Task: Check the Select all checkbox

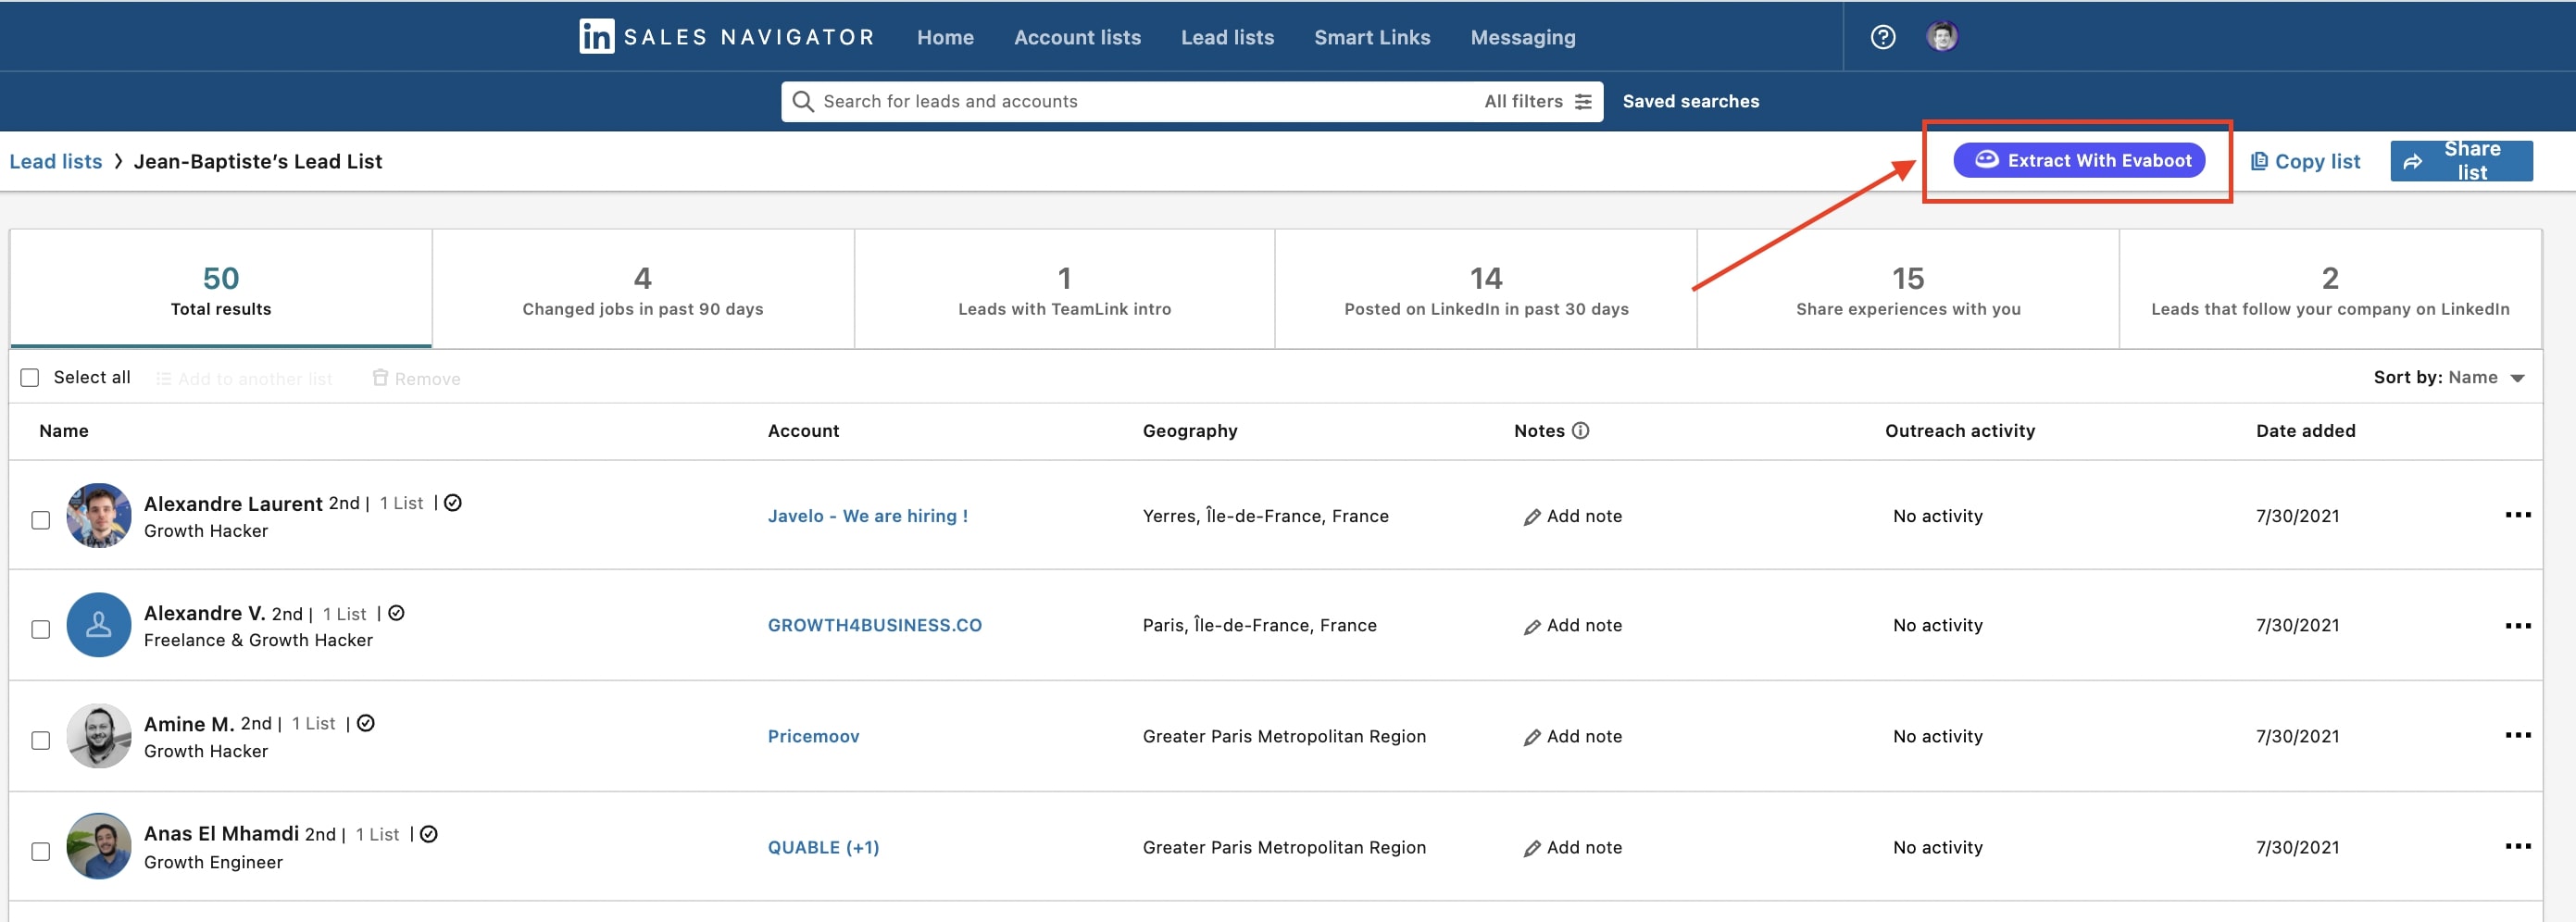Action: (30, 377)
